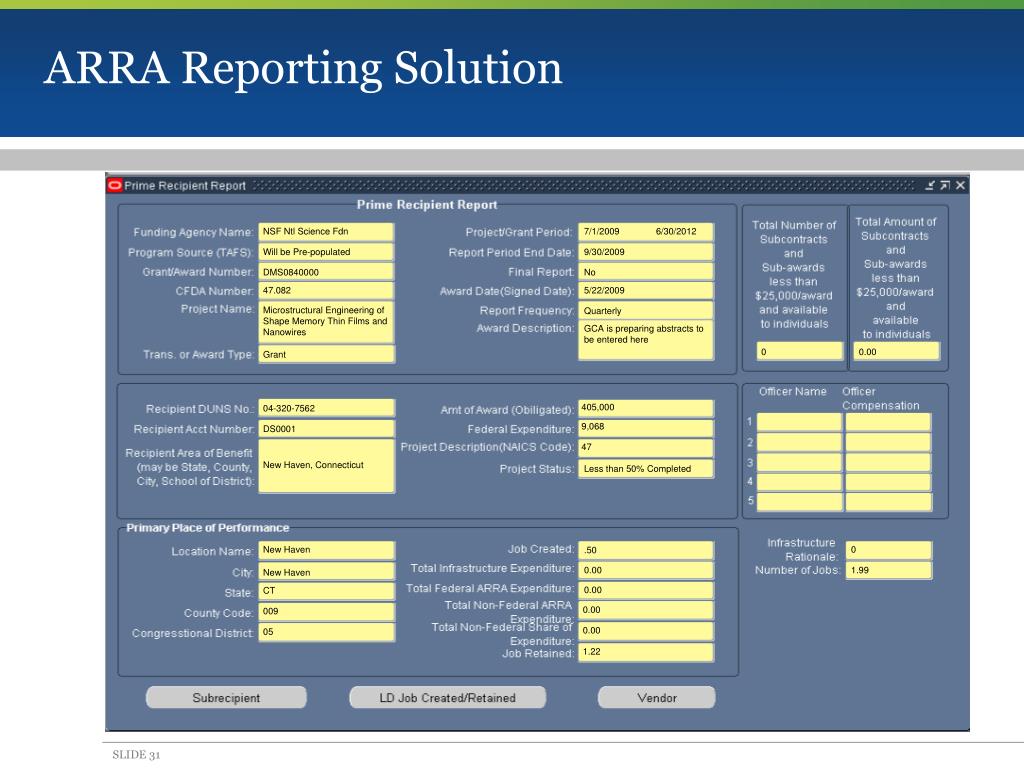
Task: Select the Report Period End Date field
Action: click(646, 252)
